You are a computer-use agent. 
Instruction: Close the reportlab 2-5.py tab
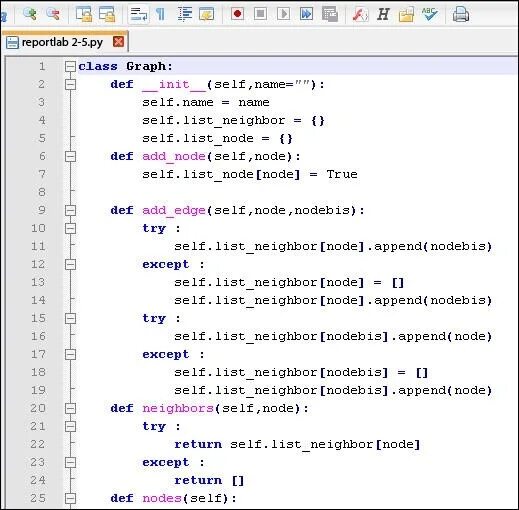118,42
